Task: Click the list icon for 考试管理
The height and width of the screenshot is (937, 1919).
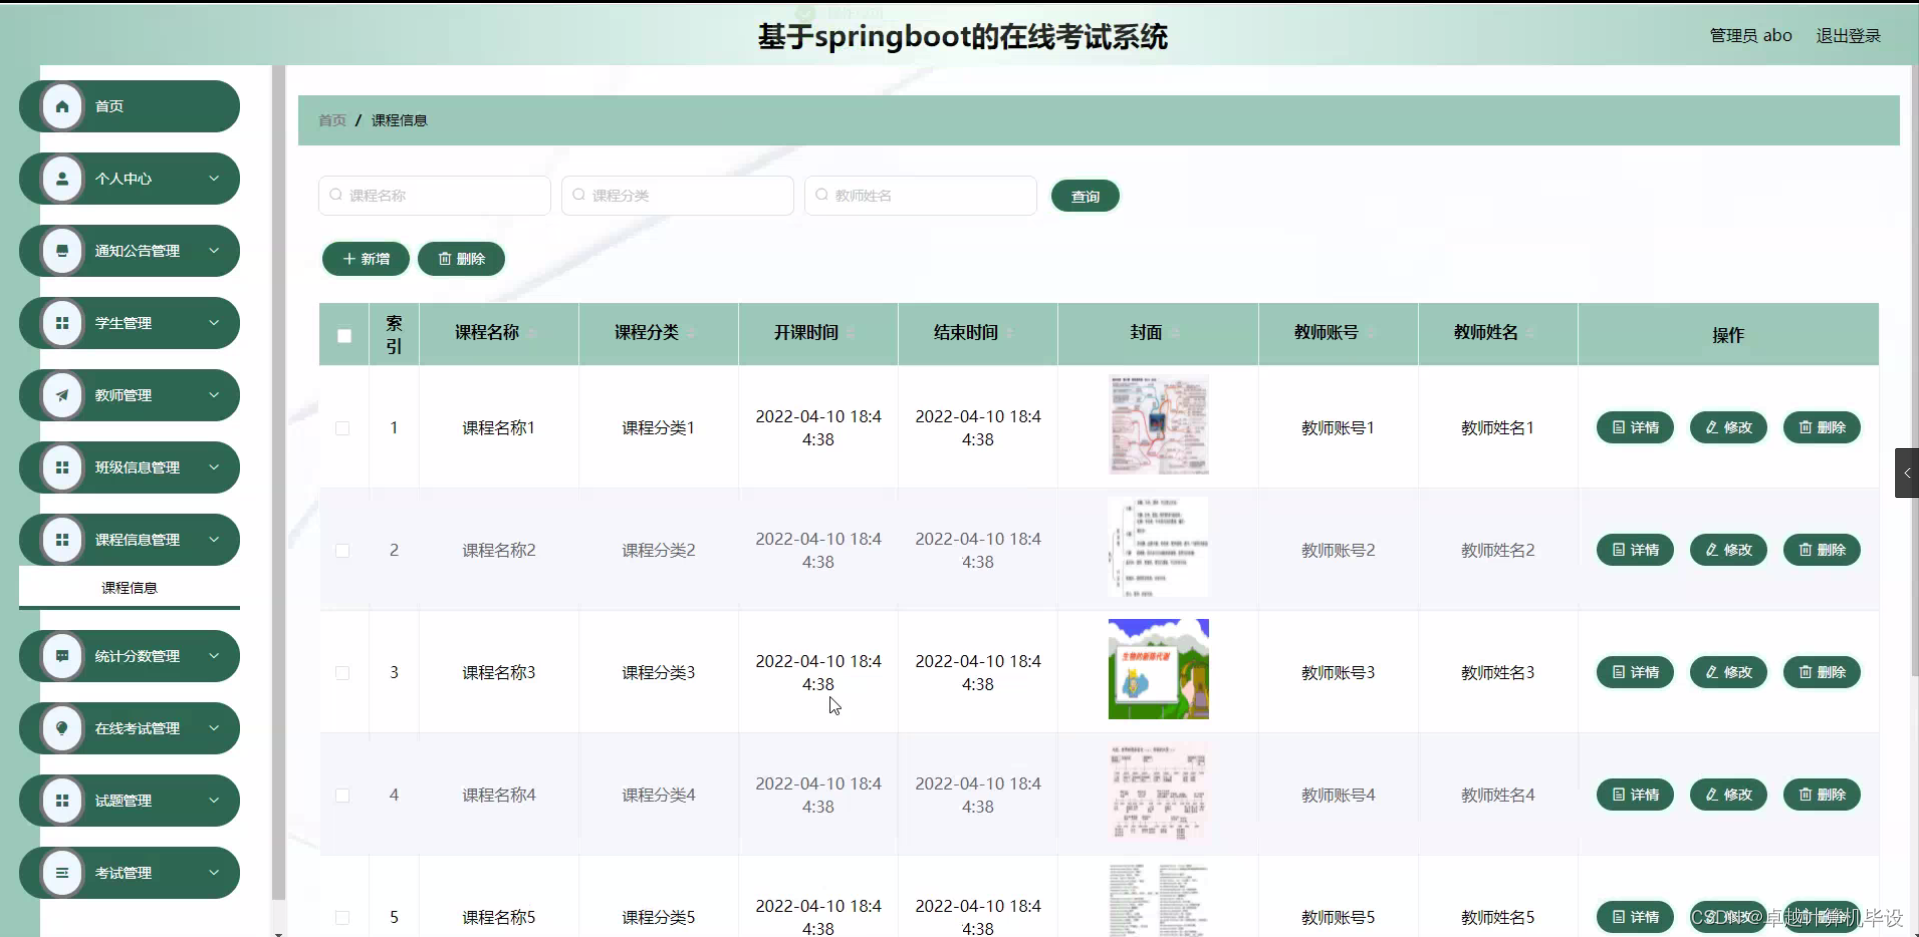Action: pos(62,873)
